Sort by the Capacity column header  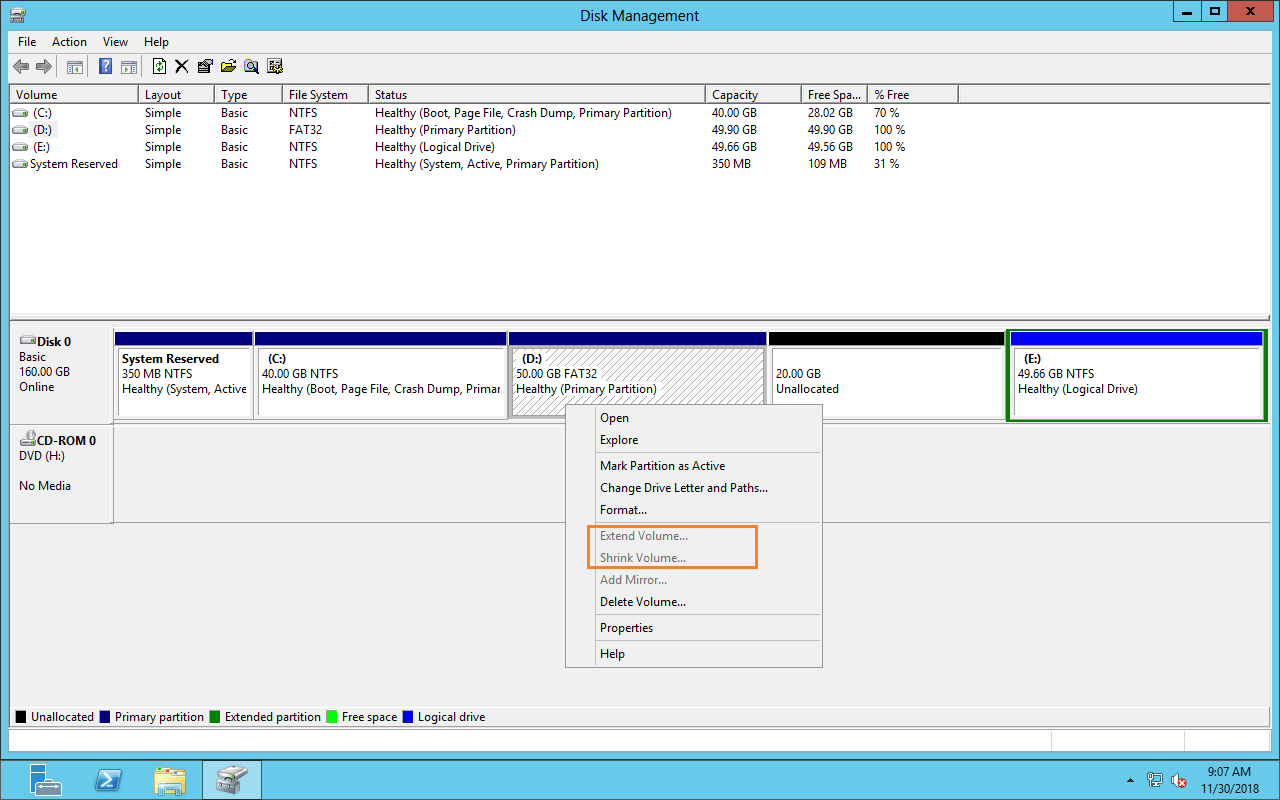click(x=753, y=95)
